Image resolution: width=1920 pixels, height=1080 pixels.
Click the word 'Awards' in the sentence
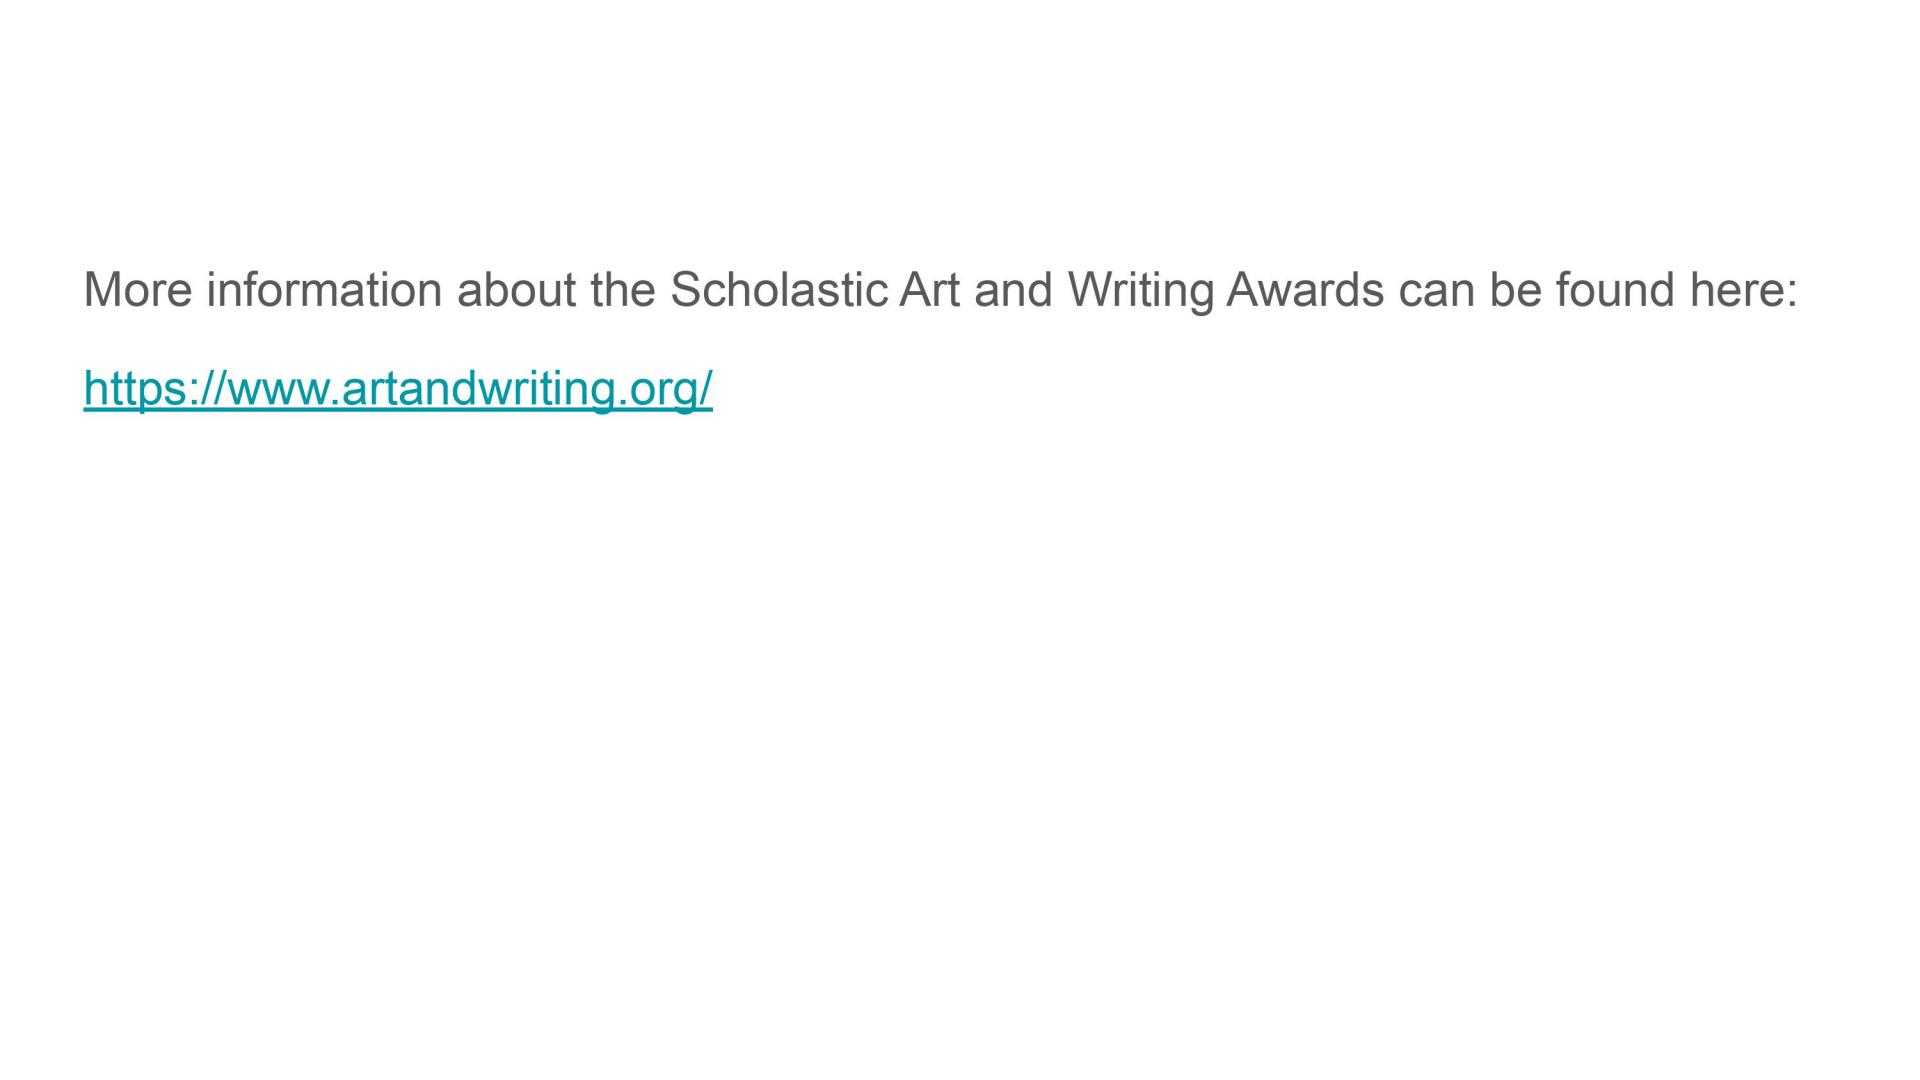1305,290
